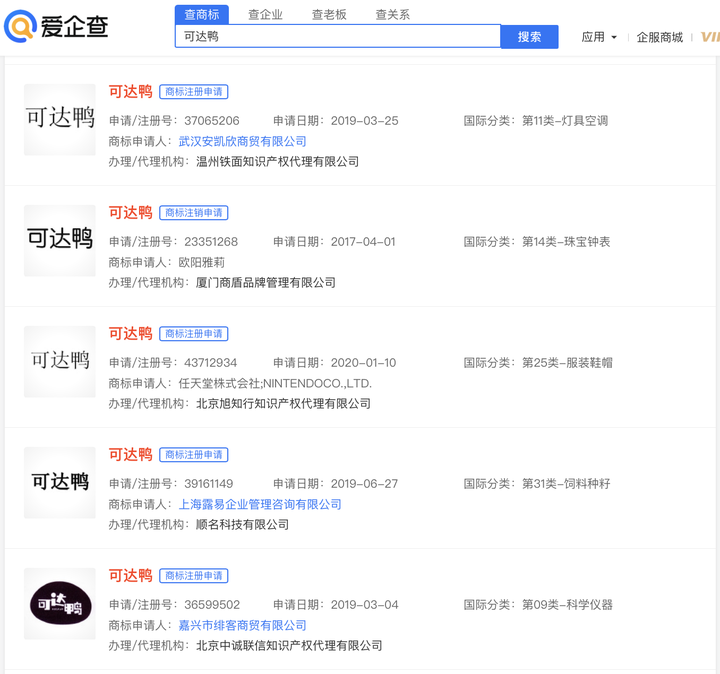
Task: Select application date 2019-06-27
Action: pos(365,483)
